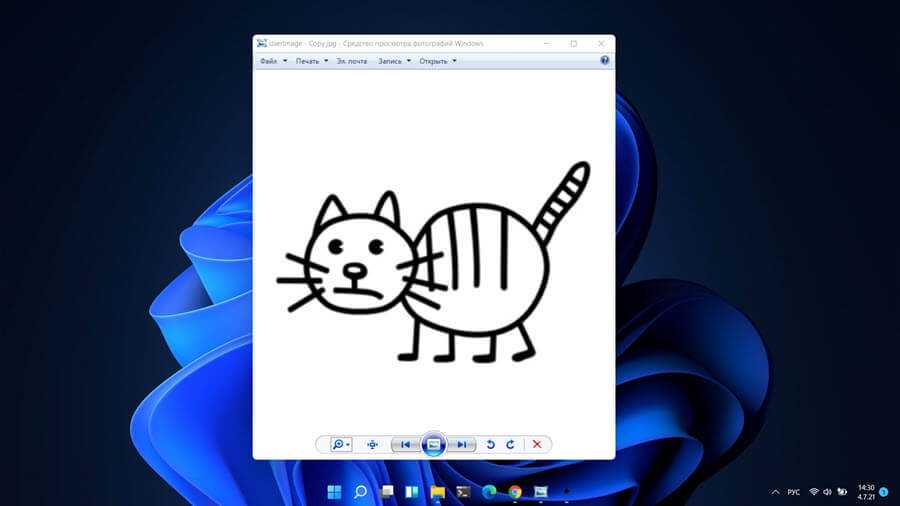Open the Файл menu

click(273, 61)
